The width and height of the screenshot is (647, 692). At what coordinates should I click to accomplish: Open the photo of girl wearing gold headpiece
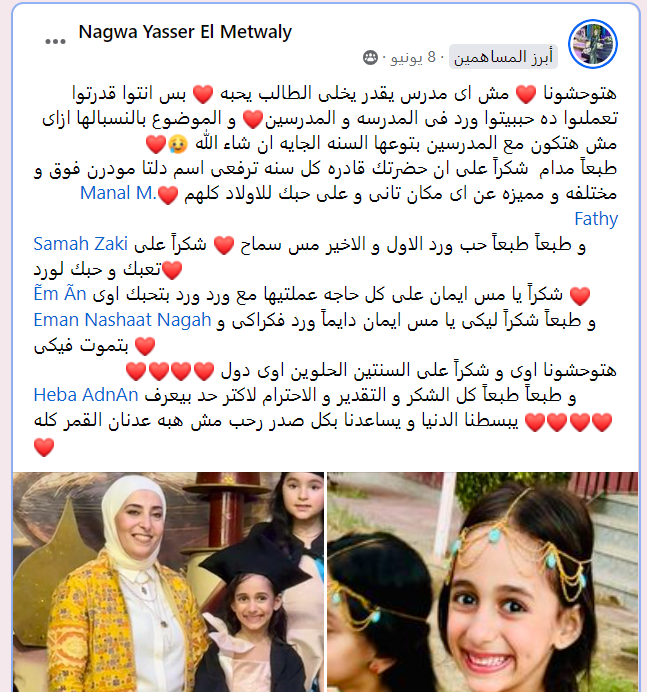click(483, 582)
